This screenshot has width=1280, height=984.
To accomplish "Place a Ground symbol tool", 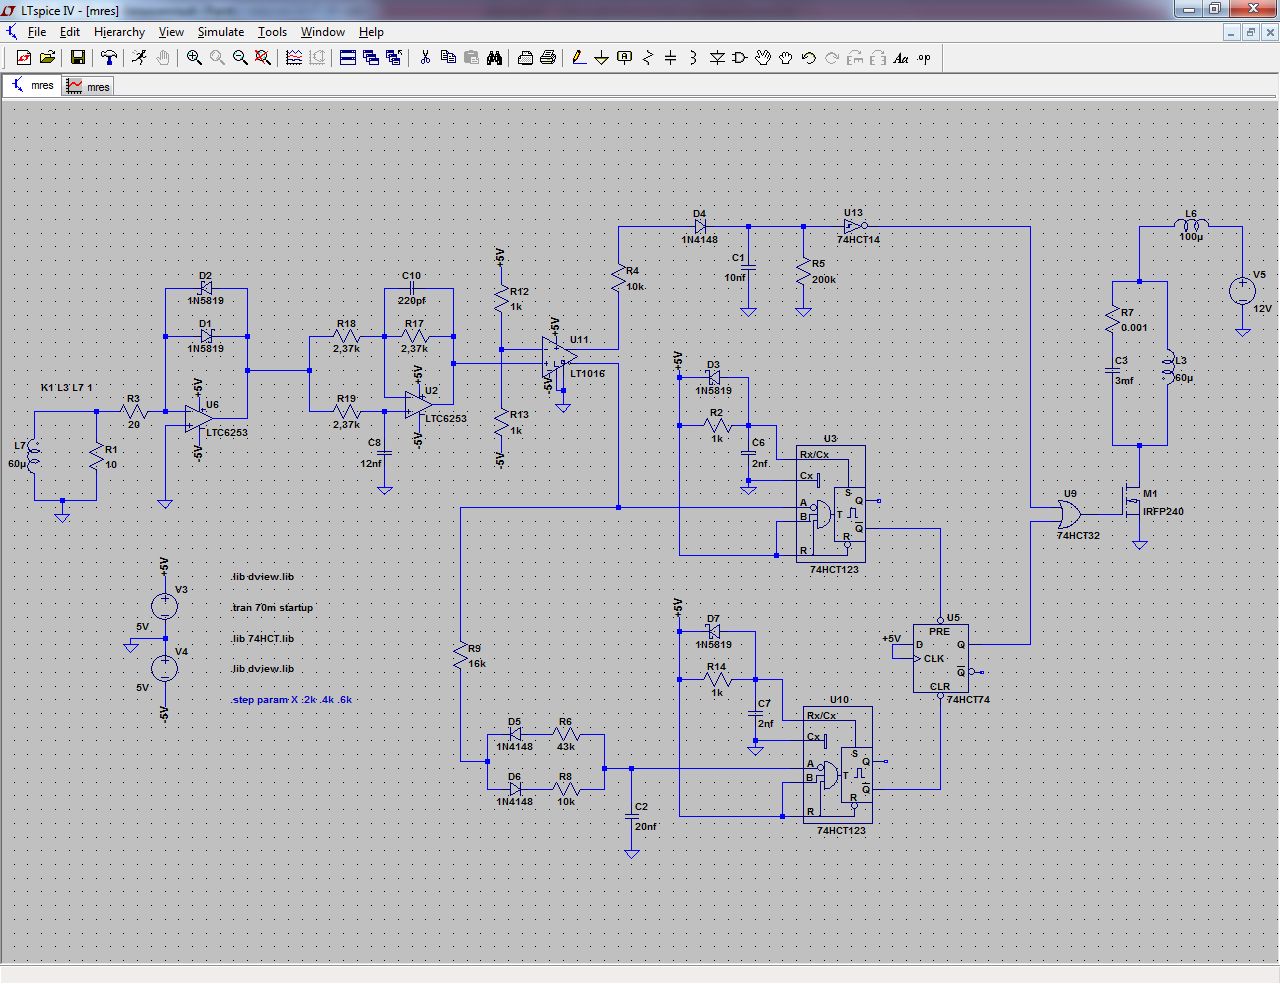I will coord(602,58).
